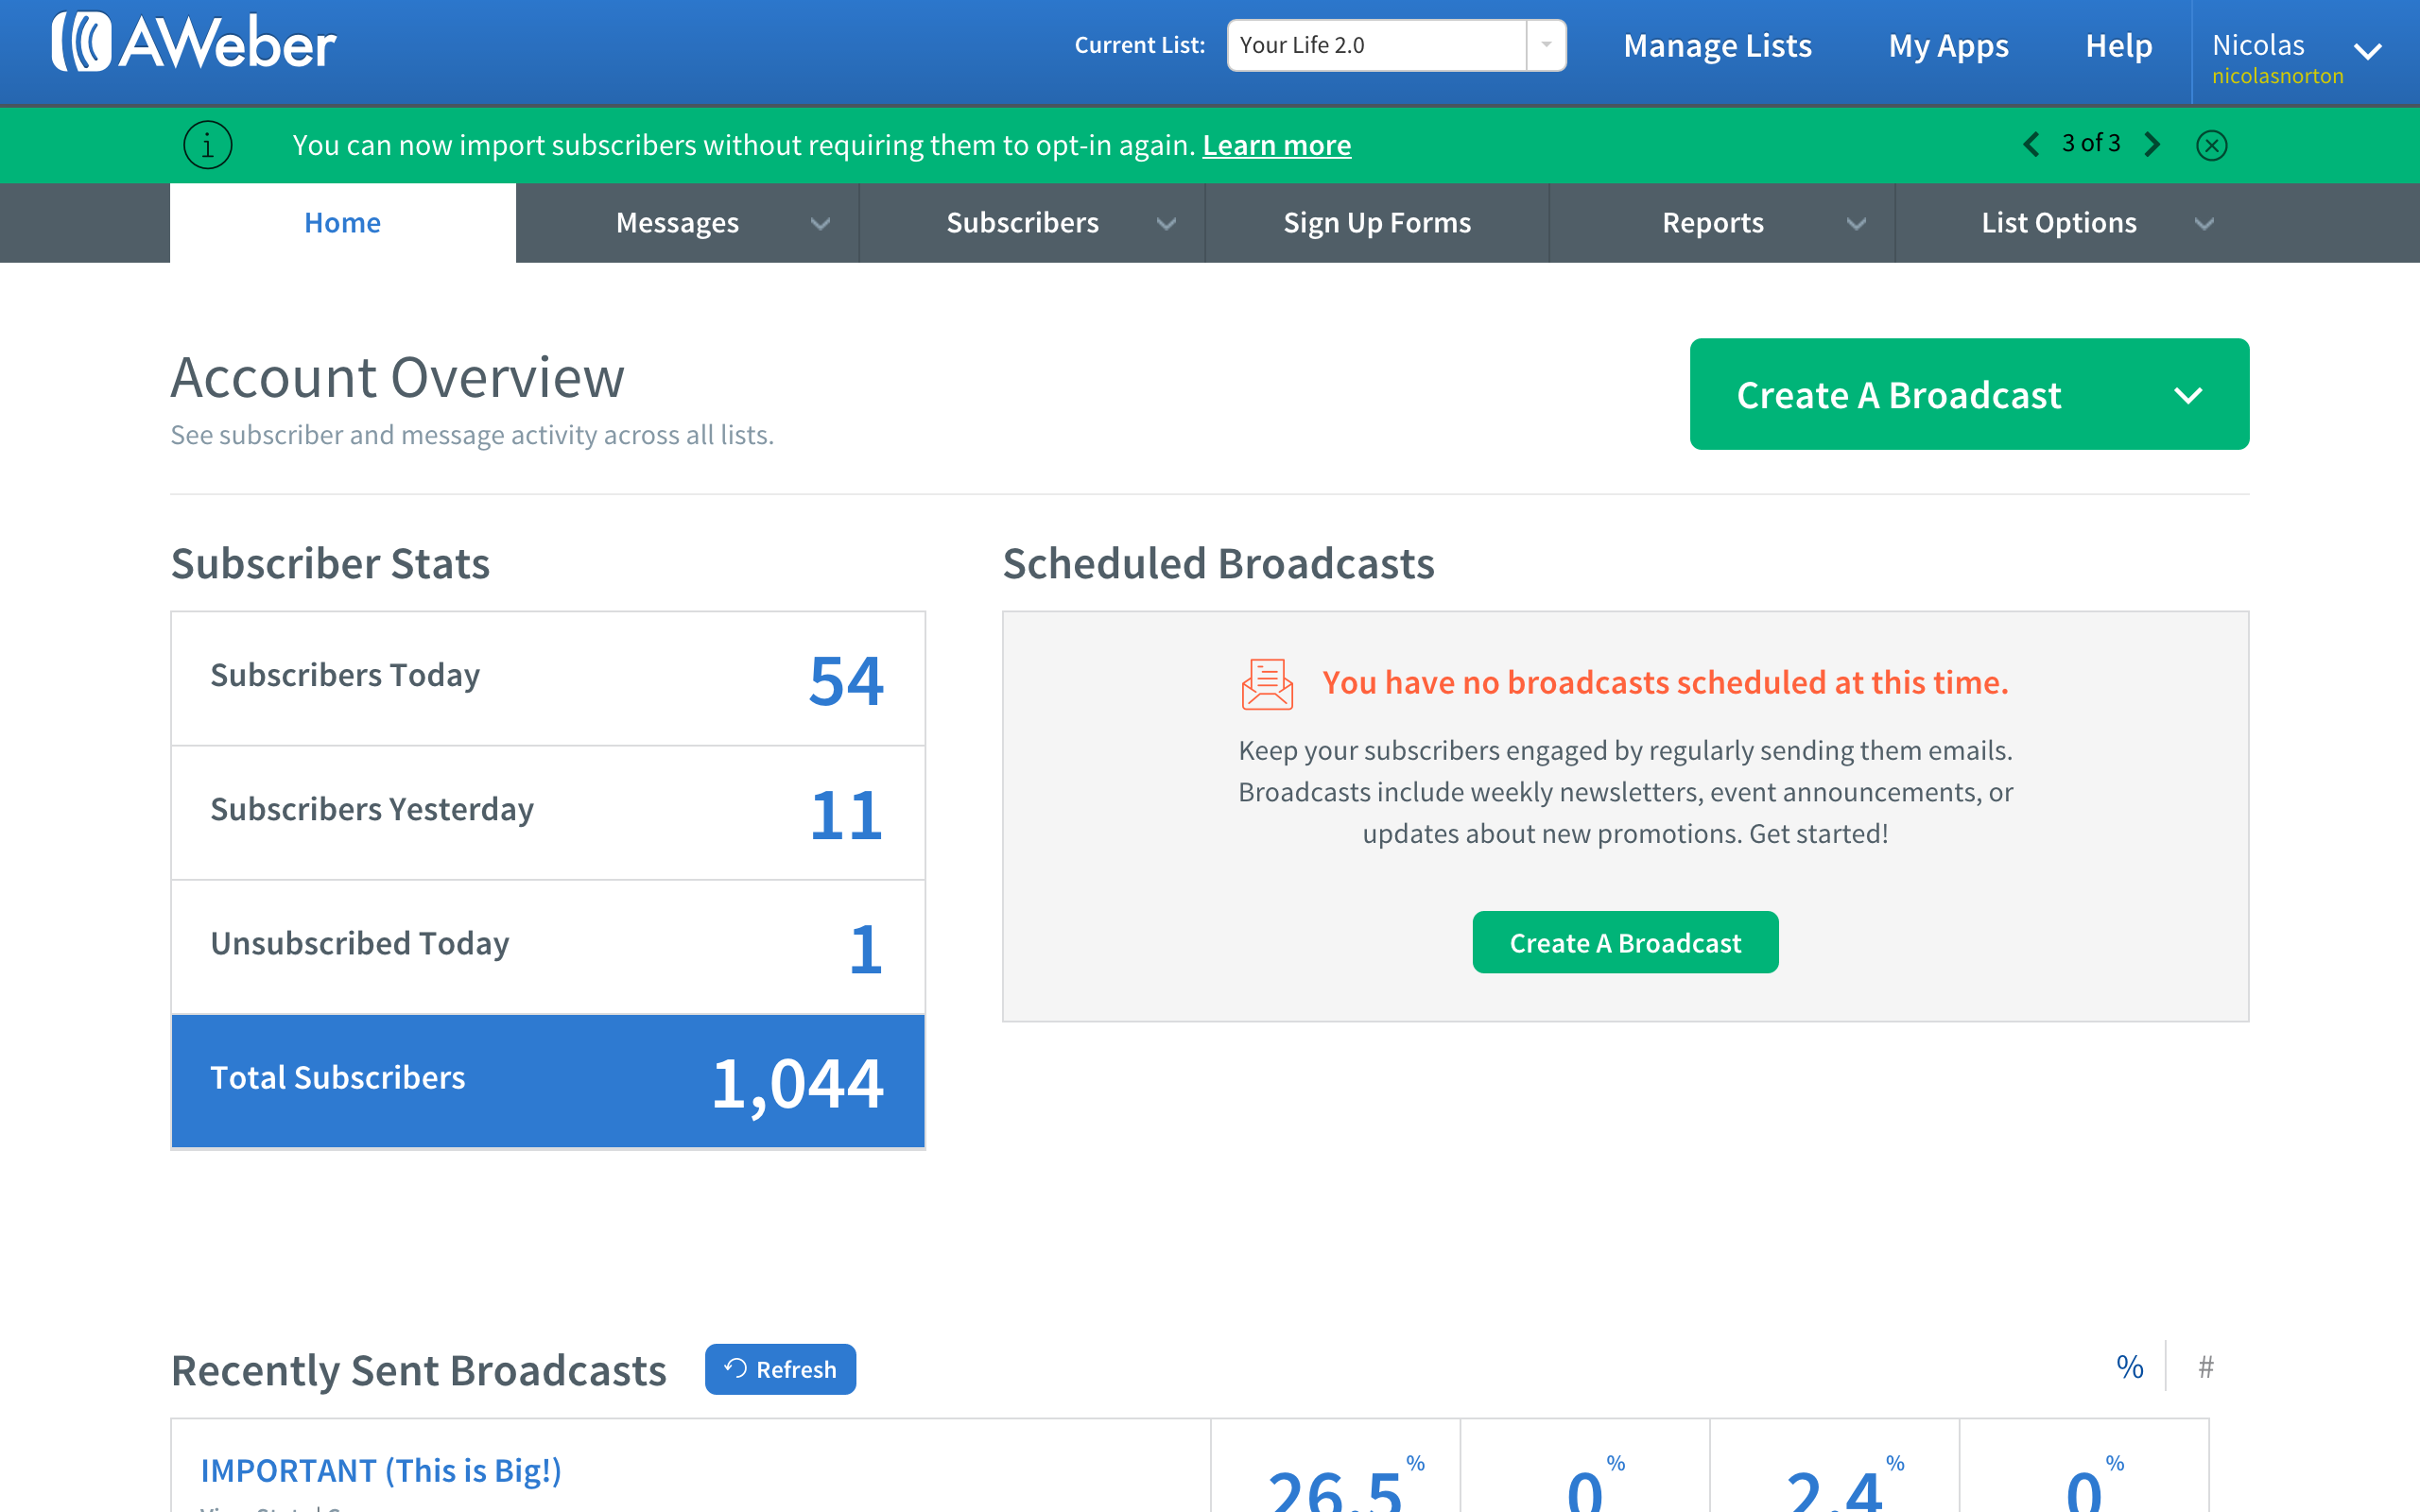
Task: Expand the Nicolas account menu
Action: (x=2367, y=51)
